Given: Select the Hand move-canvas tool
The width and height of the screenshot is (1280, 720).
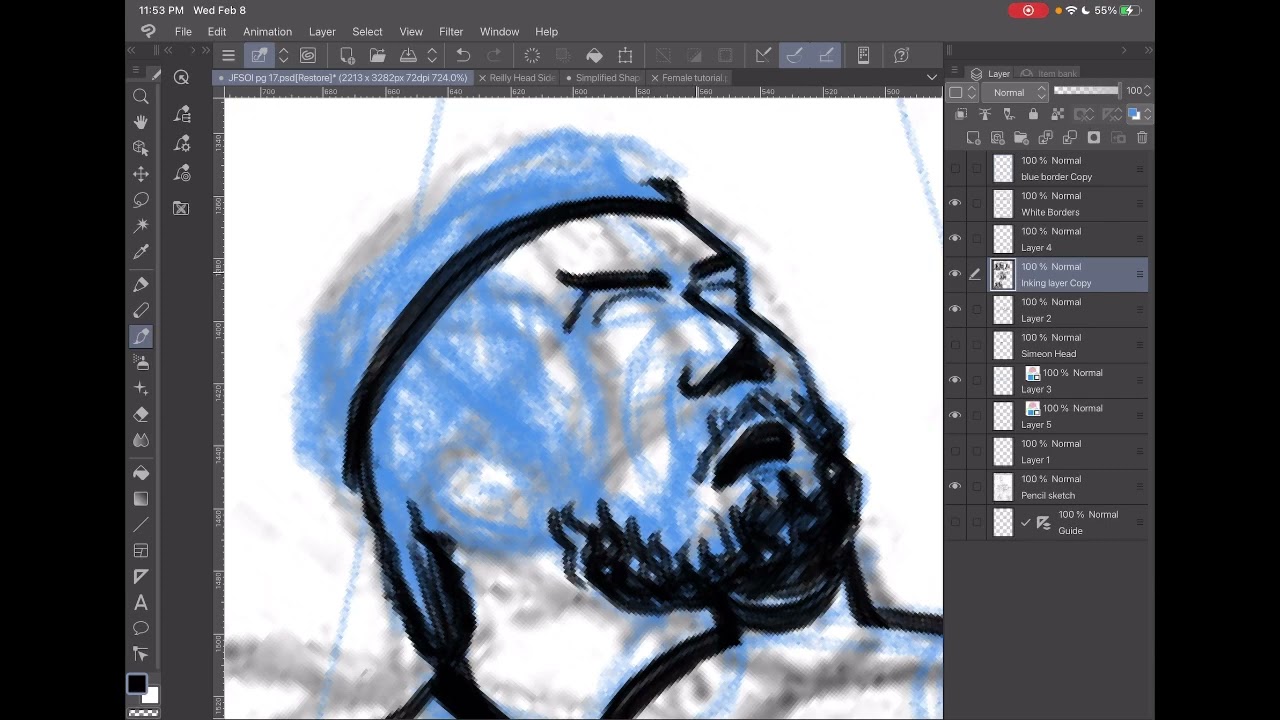Looking at the screenshot, I should coord(141,122).
